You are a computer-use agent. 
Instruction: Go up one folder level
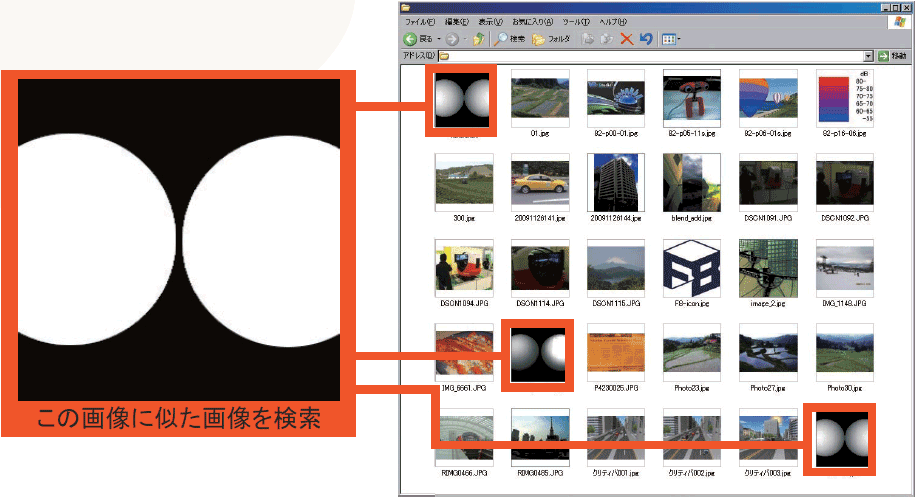[x=479, y=39]
